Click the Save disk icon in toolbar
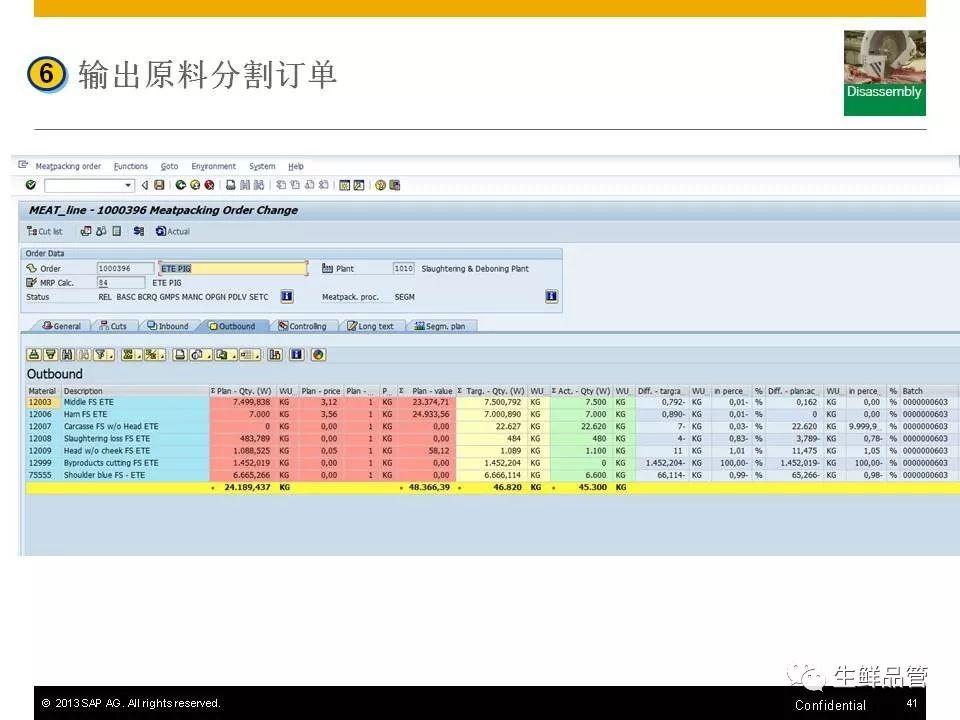The image size is (960, 720). [x=159, y=185]
